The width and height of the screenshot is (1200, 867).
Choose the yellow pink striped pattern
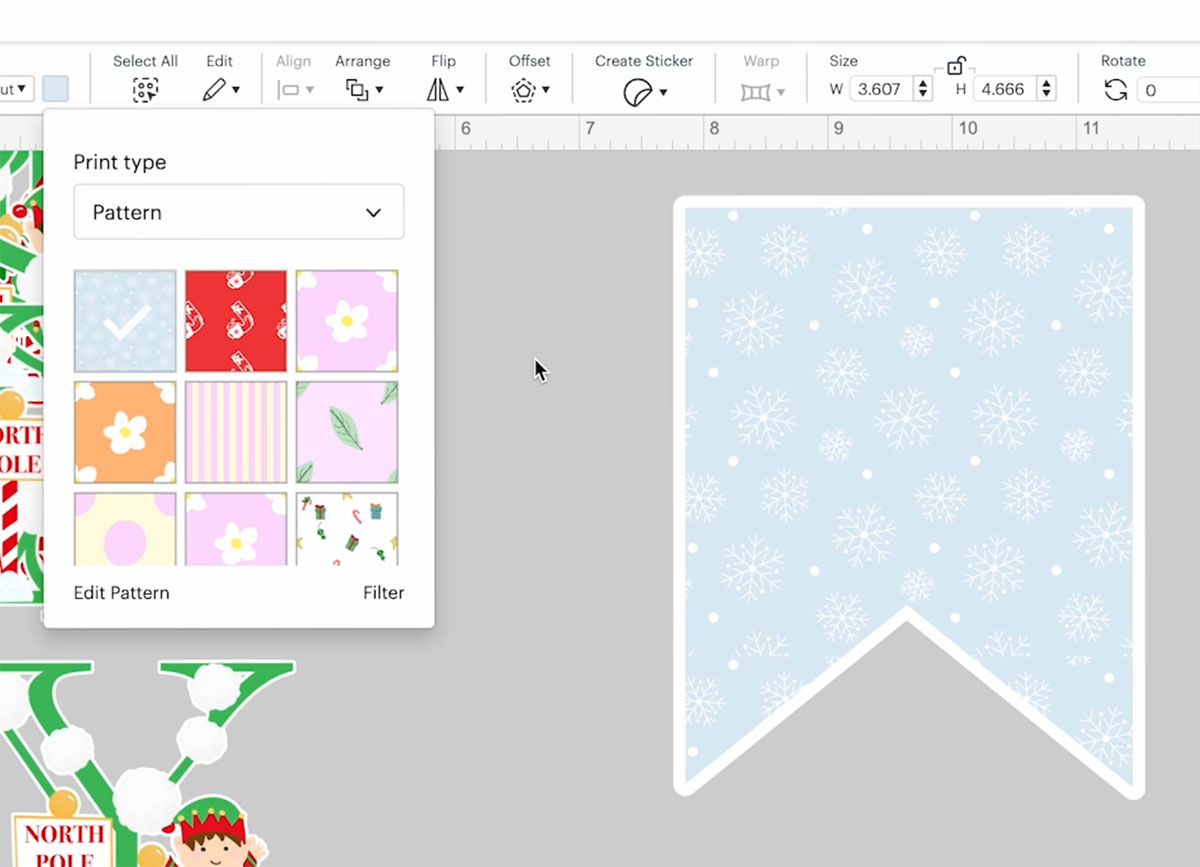click(236, 432)
